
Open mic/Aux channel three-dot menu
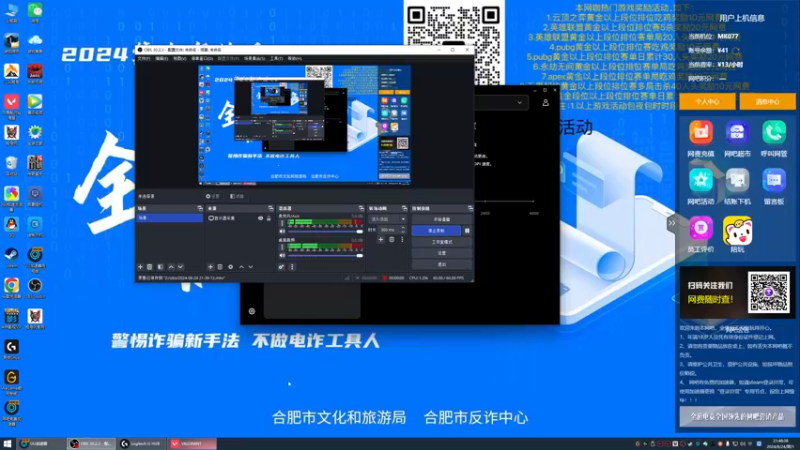click(x=282, y=223)
